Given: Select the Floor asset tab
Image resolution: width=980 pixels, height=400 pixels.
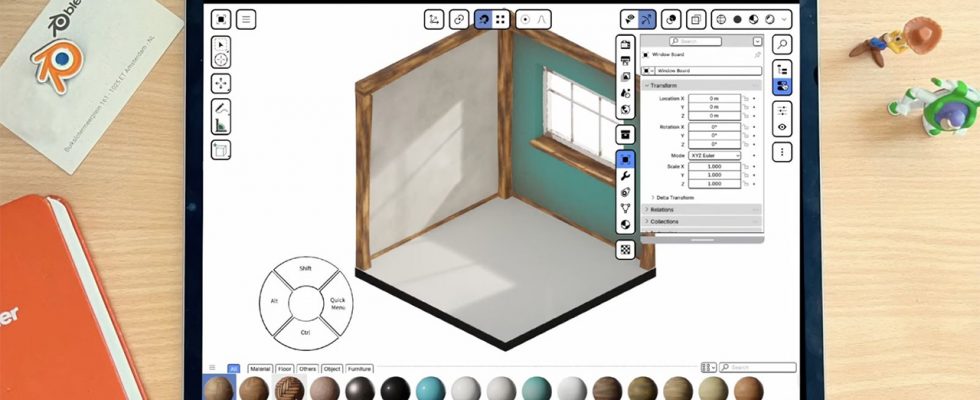Looking at the screenshot, I should 285,369.
